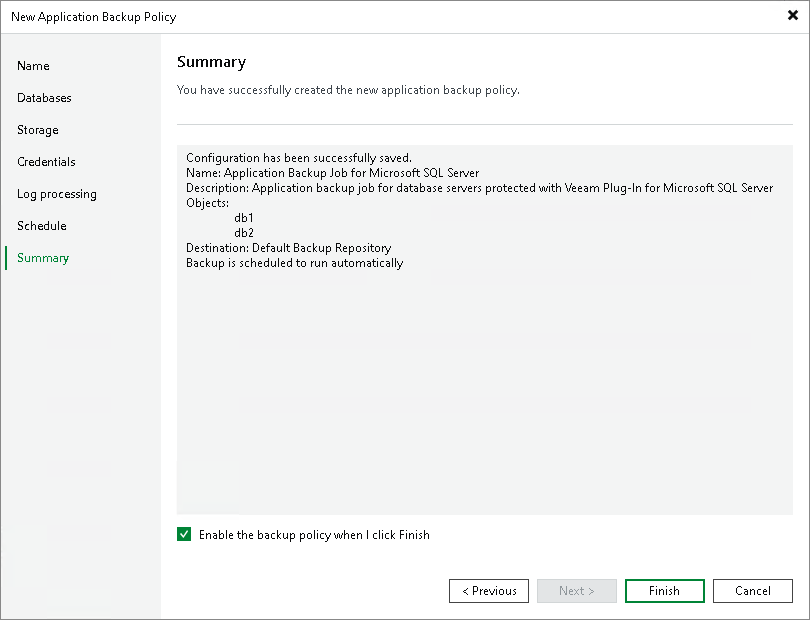Open the Databases step

coord(44,97)
